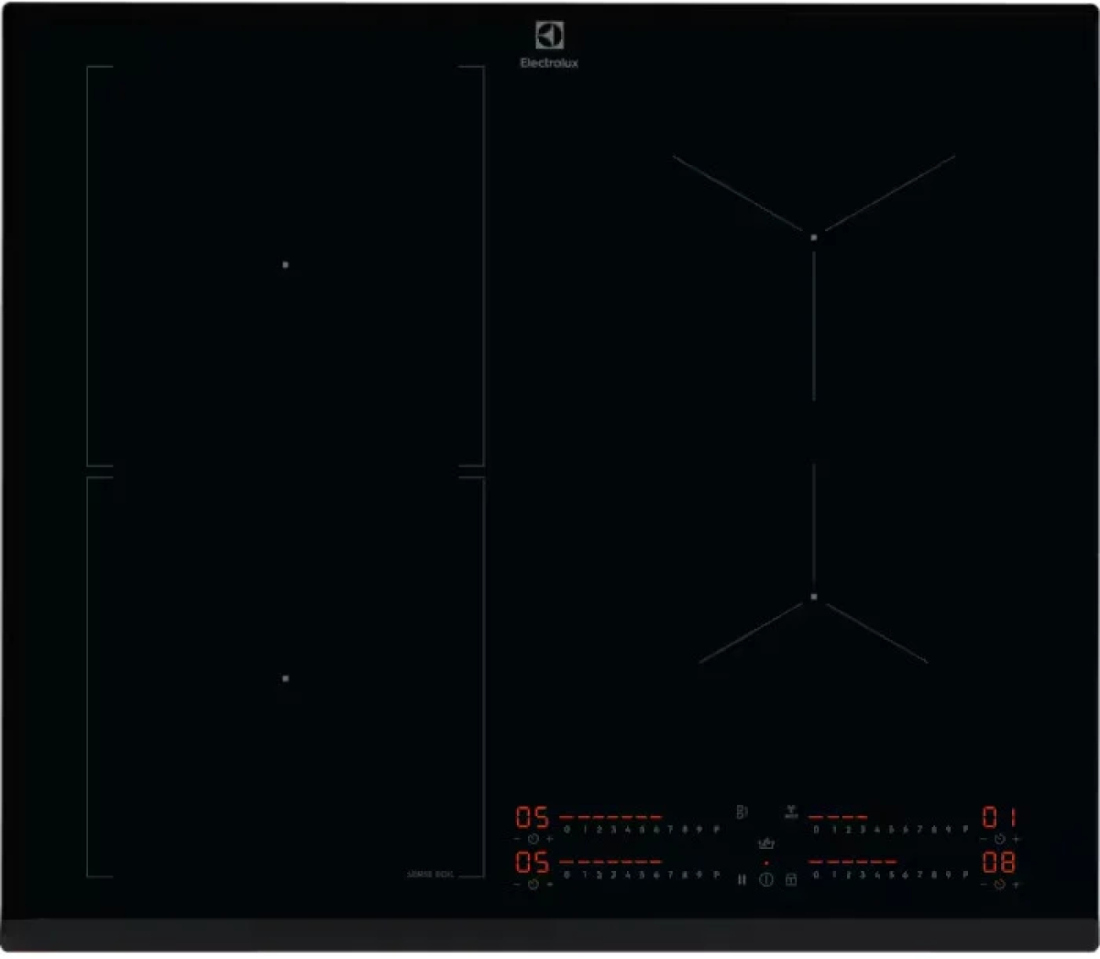Viewport: 1100px width, 959px height.
Task: Tap the SenseBoil pot icon
Action: (766, 843)
